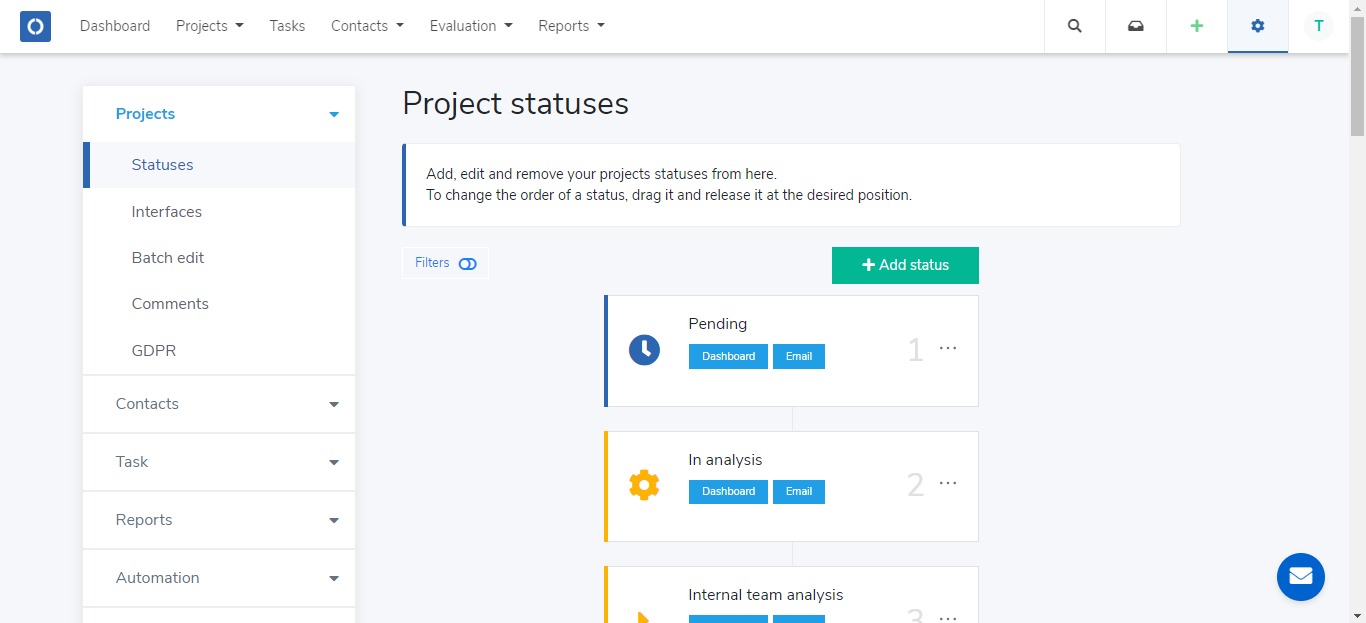
Task: Click the Add status button
Action: (x=905, y=265)
